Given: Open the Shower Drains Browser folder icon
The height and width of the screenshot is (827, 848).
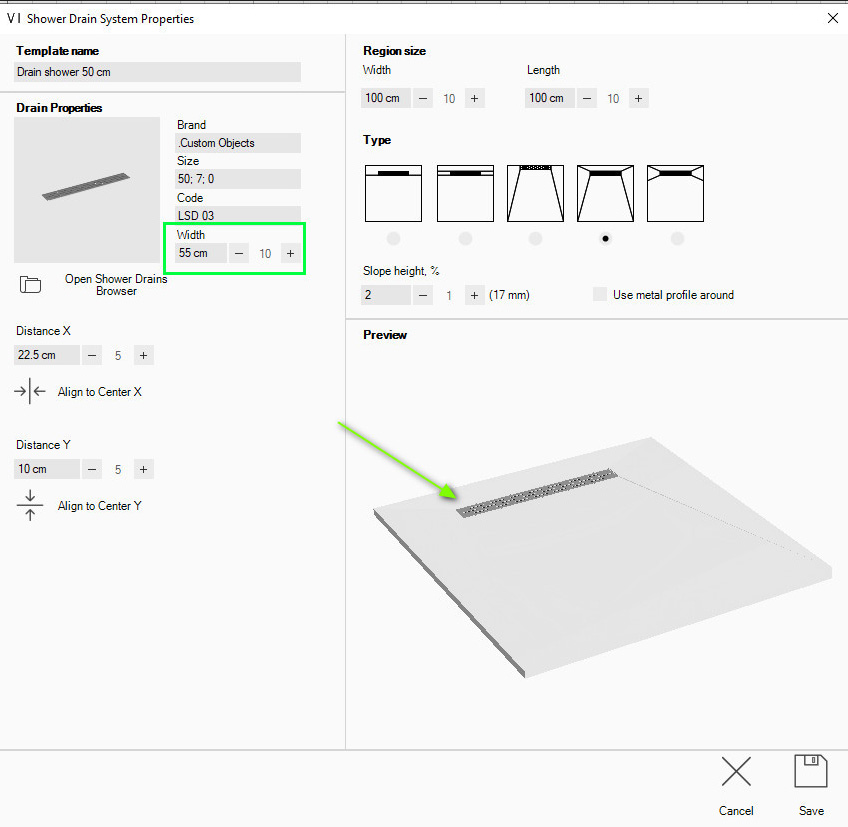Looking at the screenshot, I should point(30,284).
